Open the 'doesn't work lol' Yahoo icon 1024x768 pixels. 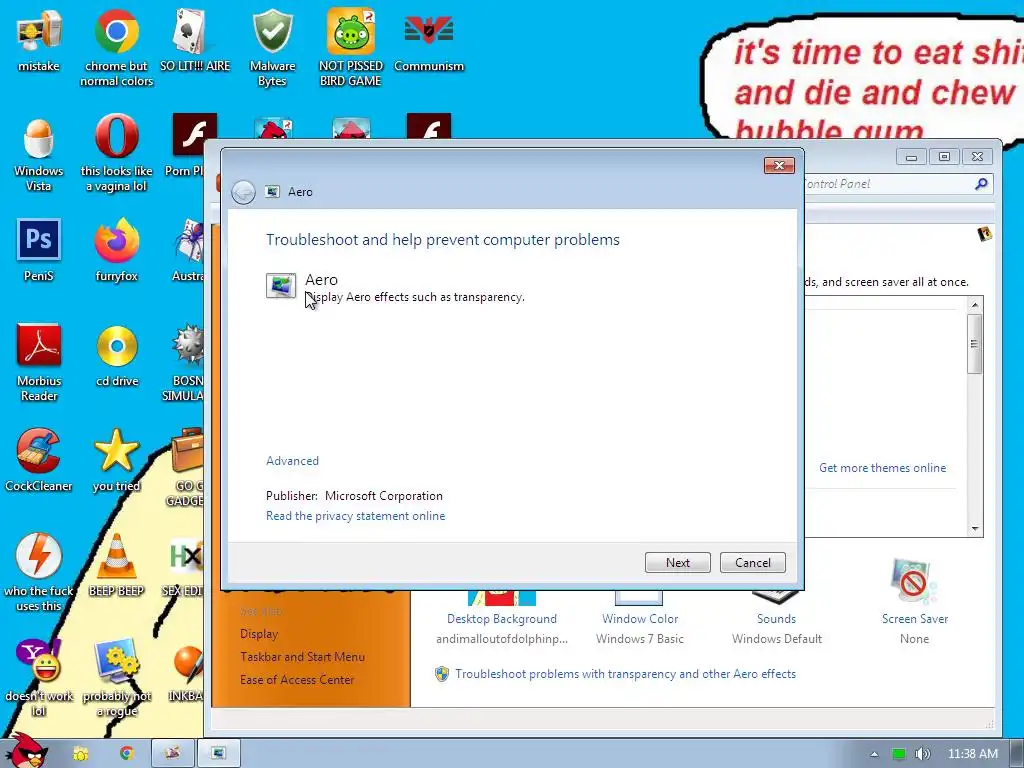39,678
